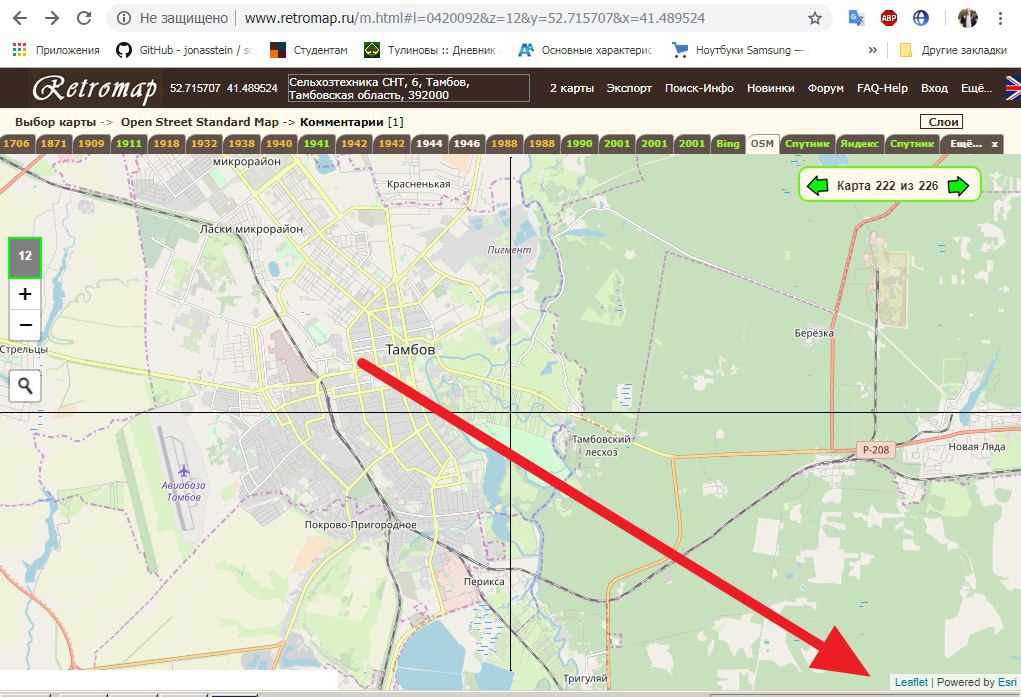
Task: Click the address box showing Сельхозтехника СНТ
Action: coord(408,89)
